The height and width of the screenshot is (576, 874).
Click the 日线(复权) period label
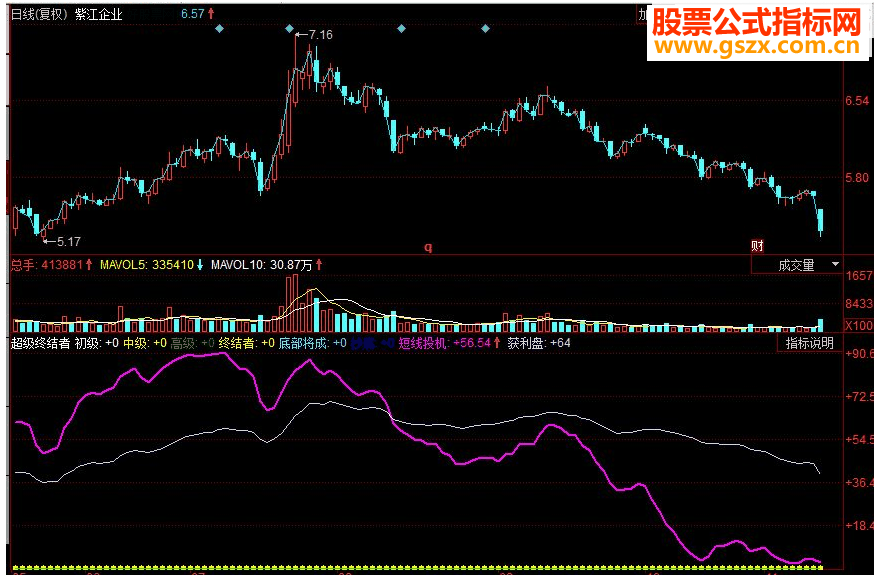click(40, 14)
